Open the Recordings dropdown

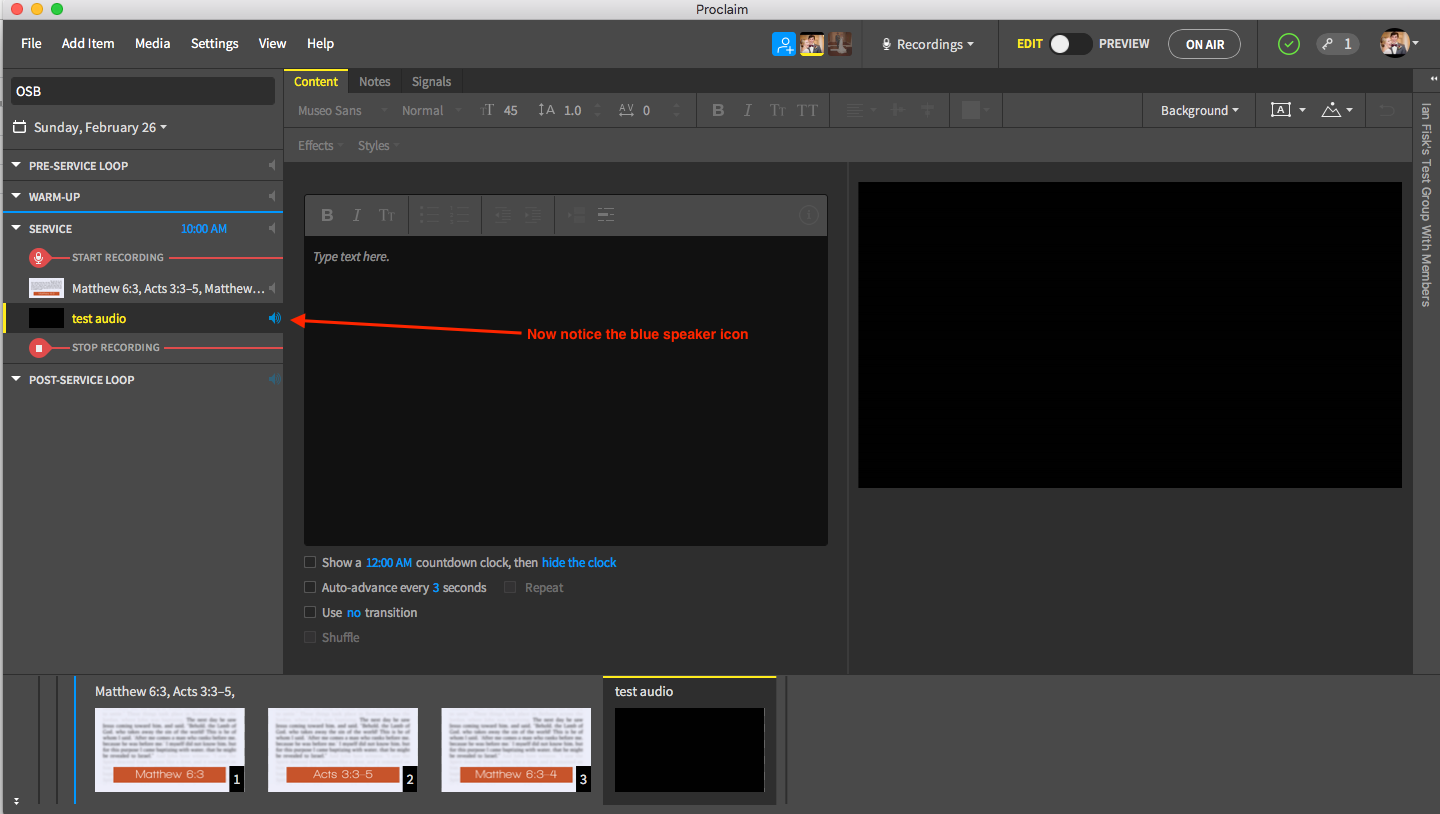[928, 44]
